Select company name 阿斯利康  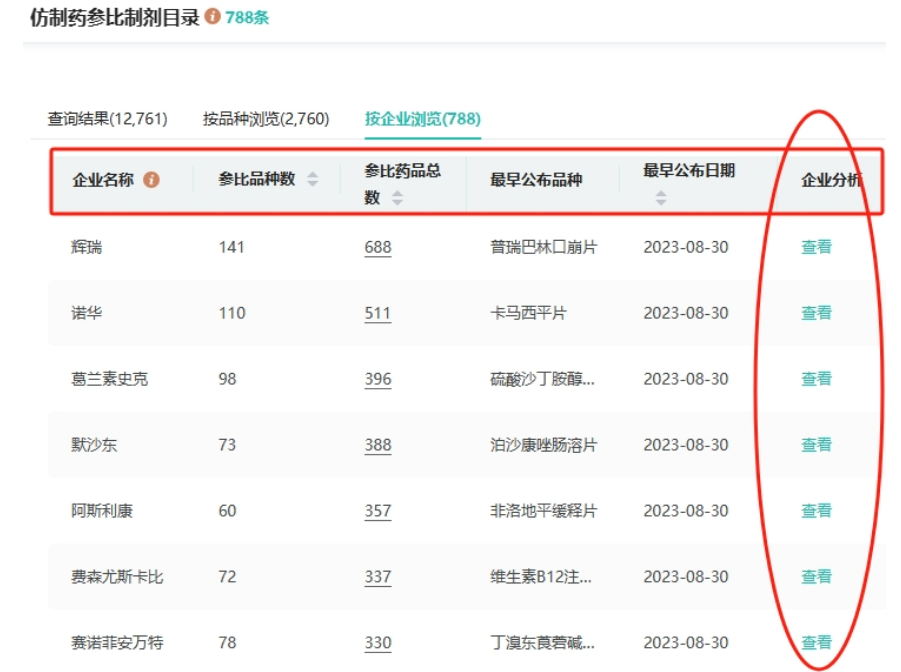(102, 511)
